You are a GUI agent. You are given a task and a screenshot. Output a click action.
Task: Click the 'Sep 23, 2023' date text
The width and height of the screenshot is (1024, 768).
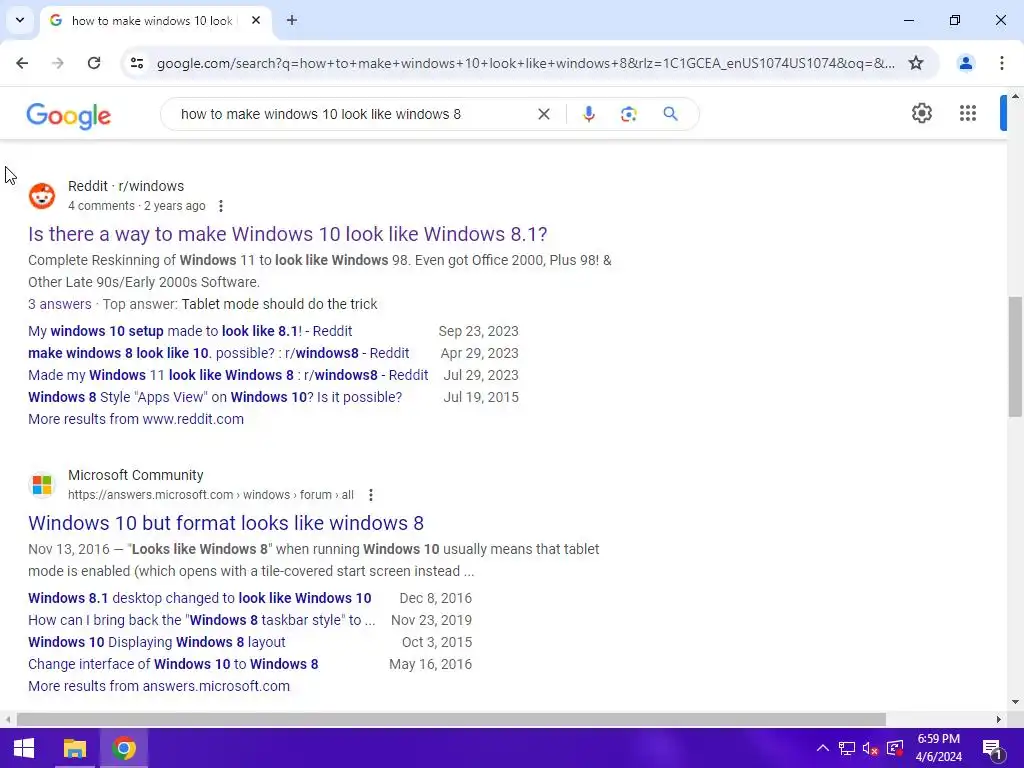479,331
